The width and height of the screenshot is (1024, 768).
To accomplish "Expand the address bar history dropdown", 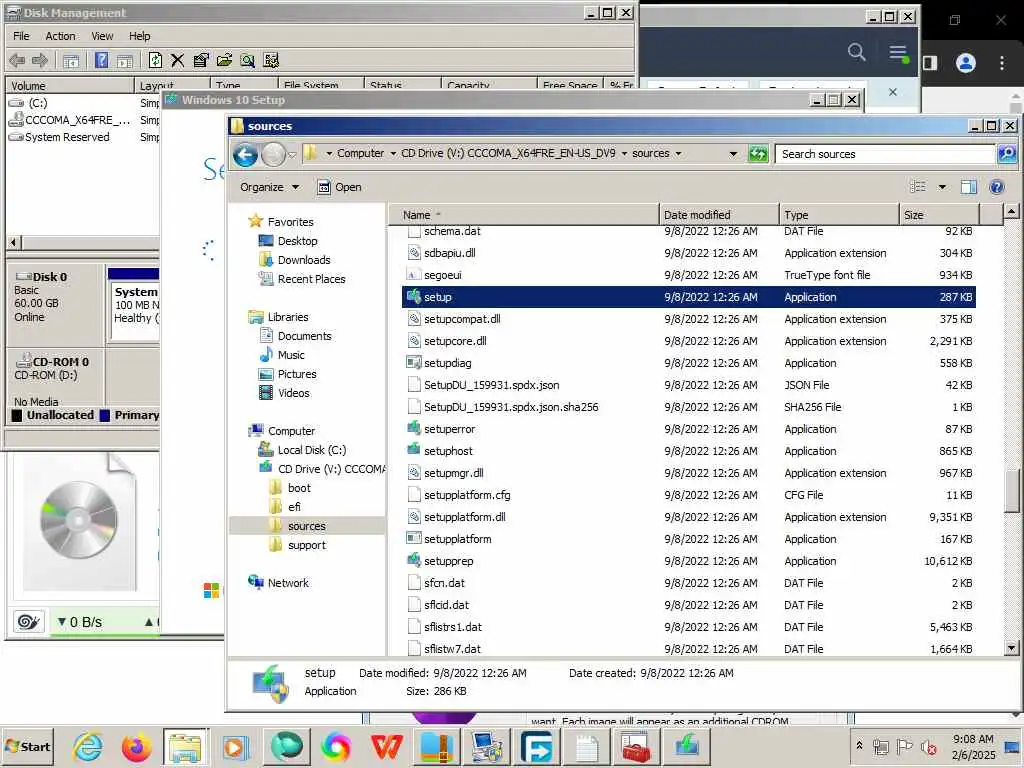I will click(x=733, y=154).
